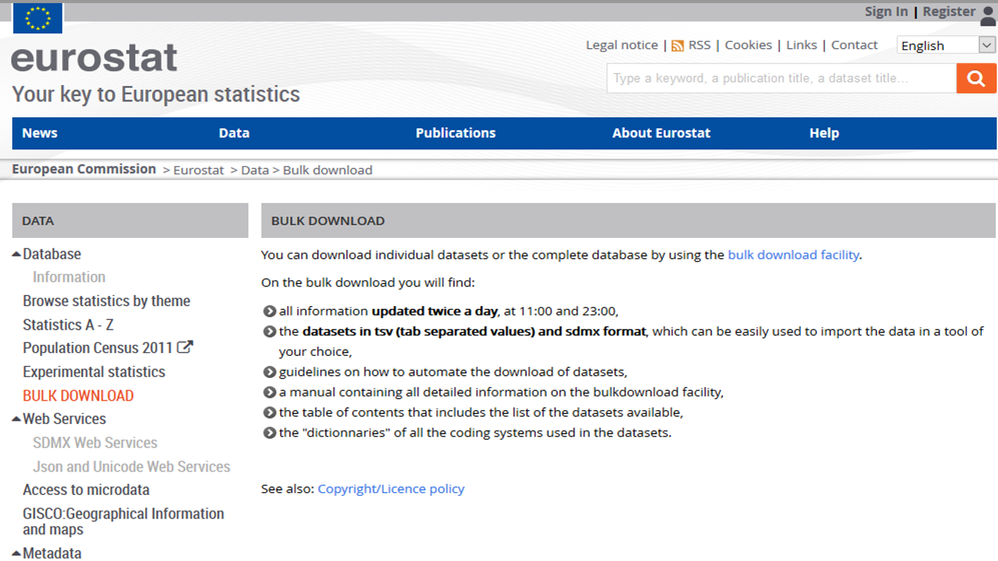Click bullet arrow before 'the table of contents'
The height and width of the screenshot is (561, 998).
(x=269, y=413)
